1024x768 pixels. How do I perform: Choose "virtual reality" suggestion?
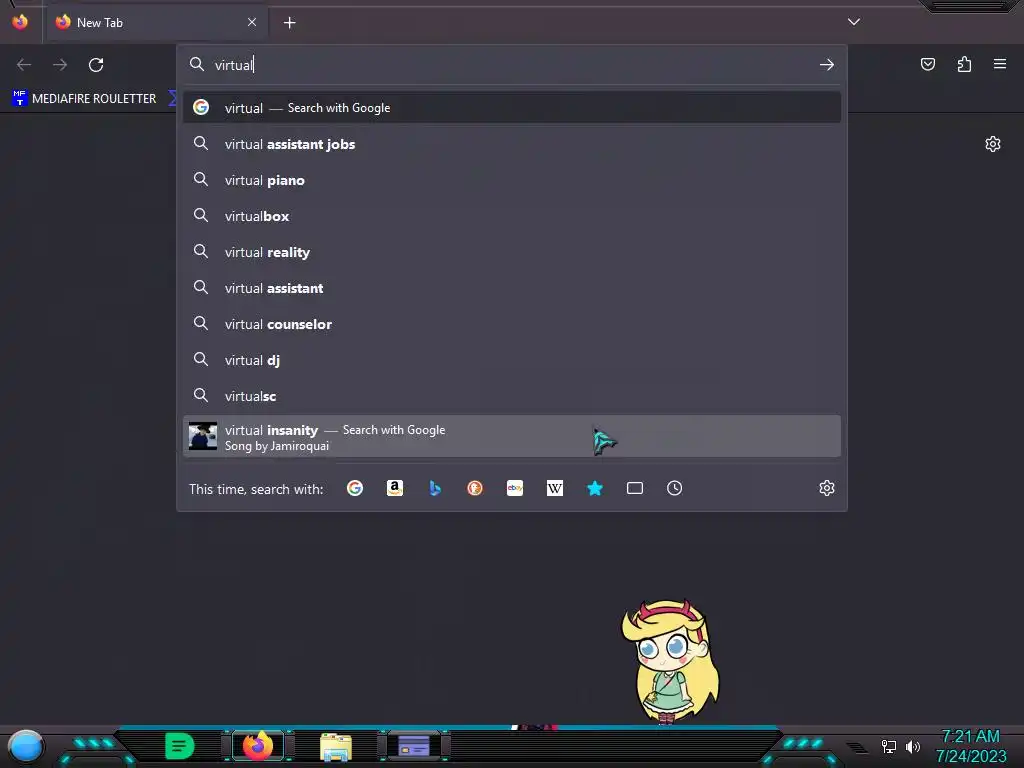[x=512, y=252]
